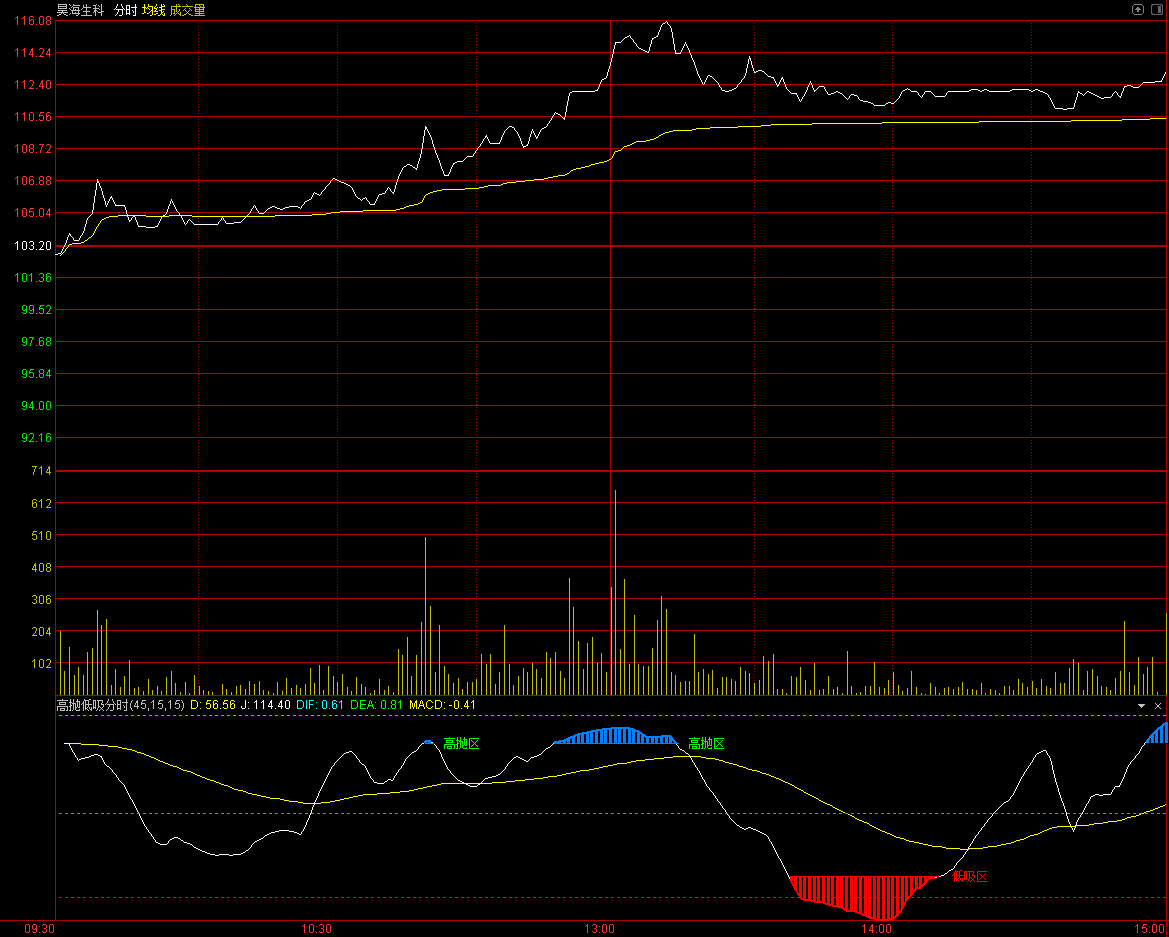Click the 昊海生科 stock name
Viewport: 1169px width, 937px height.
tap(80, 10)
